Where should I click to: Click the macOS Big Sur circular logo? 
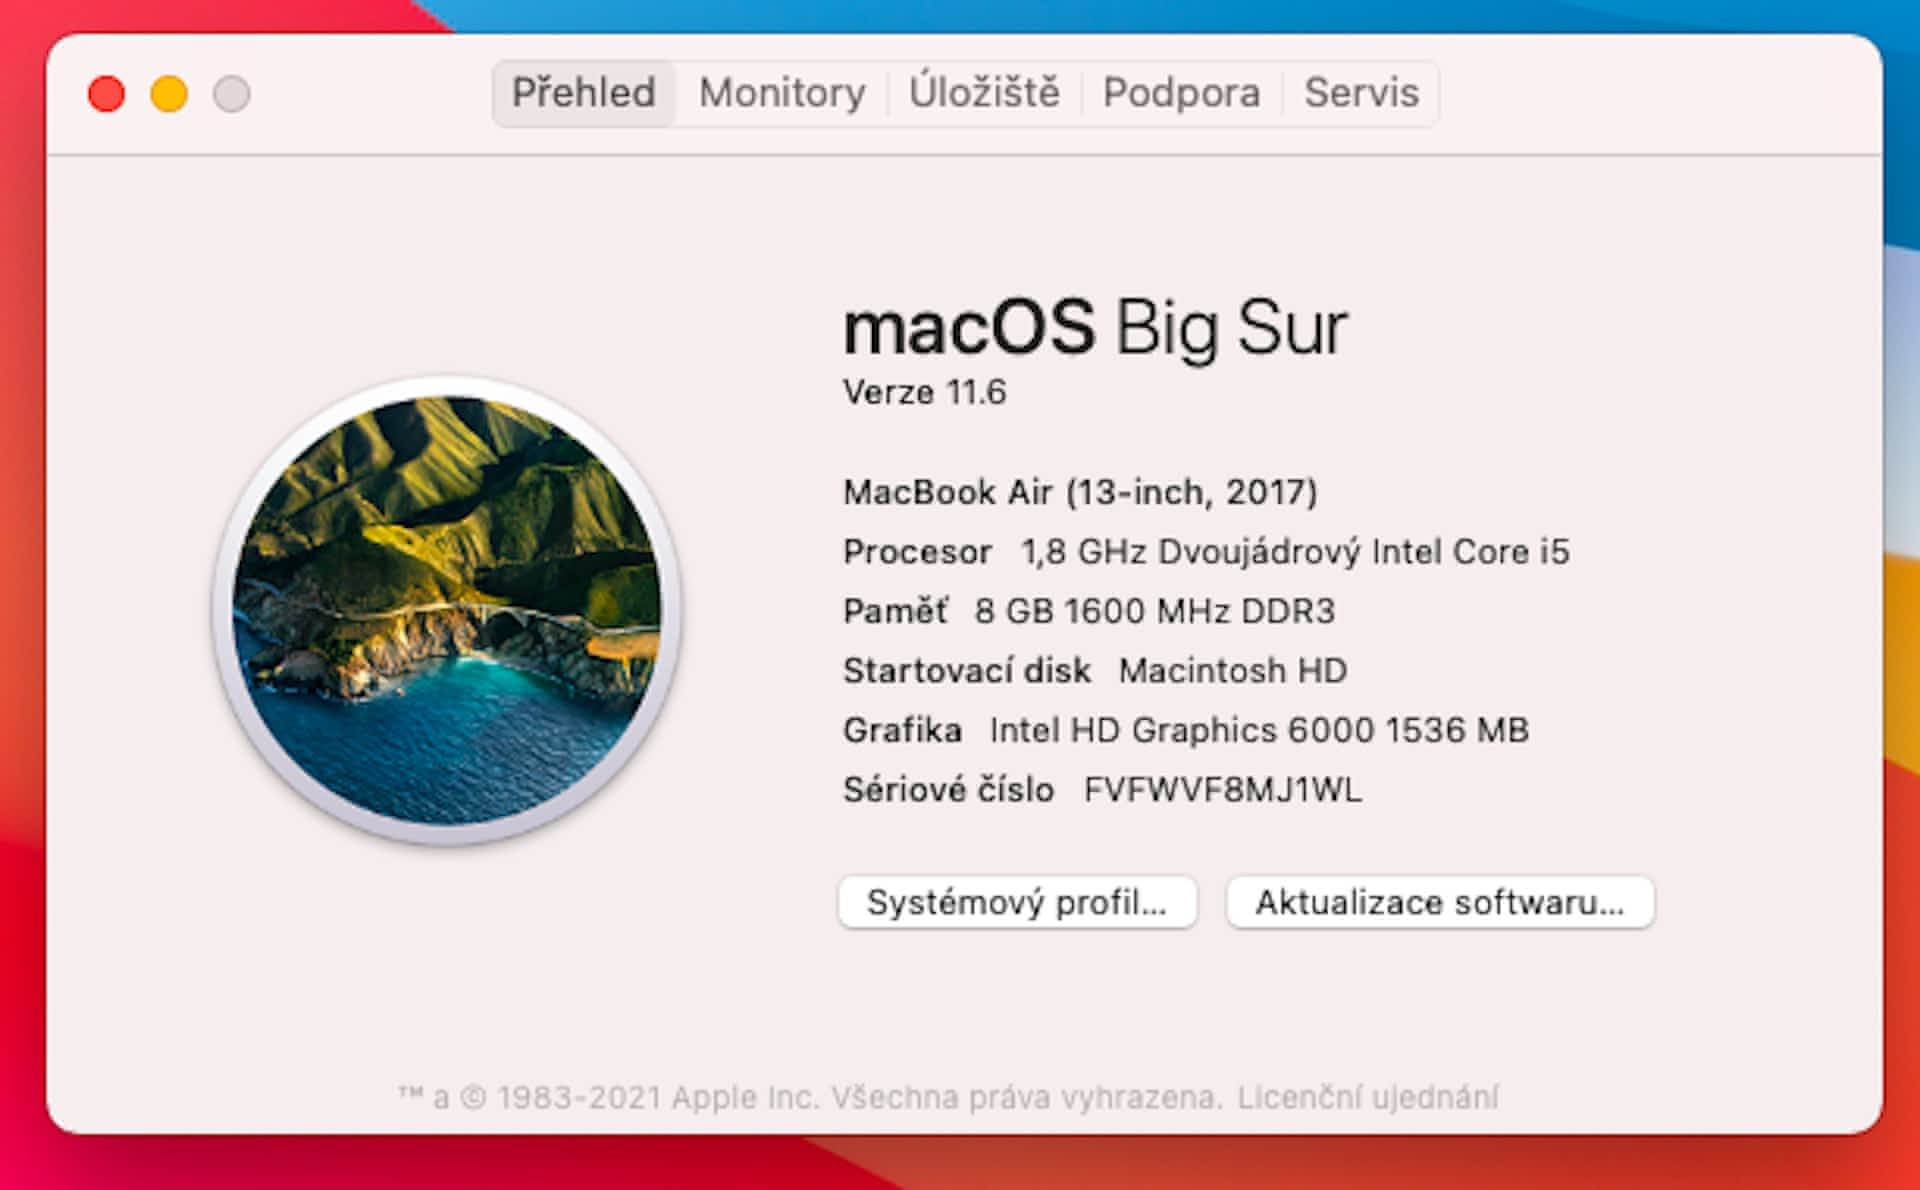click(446, 610)
